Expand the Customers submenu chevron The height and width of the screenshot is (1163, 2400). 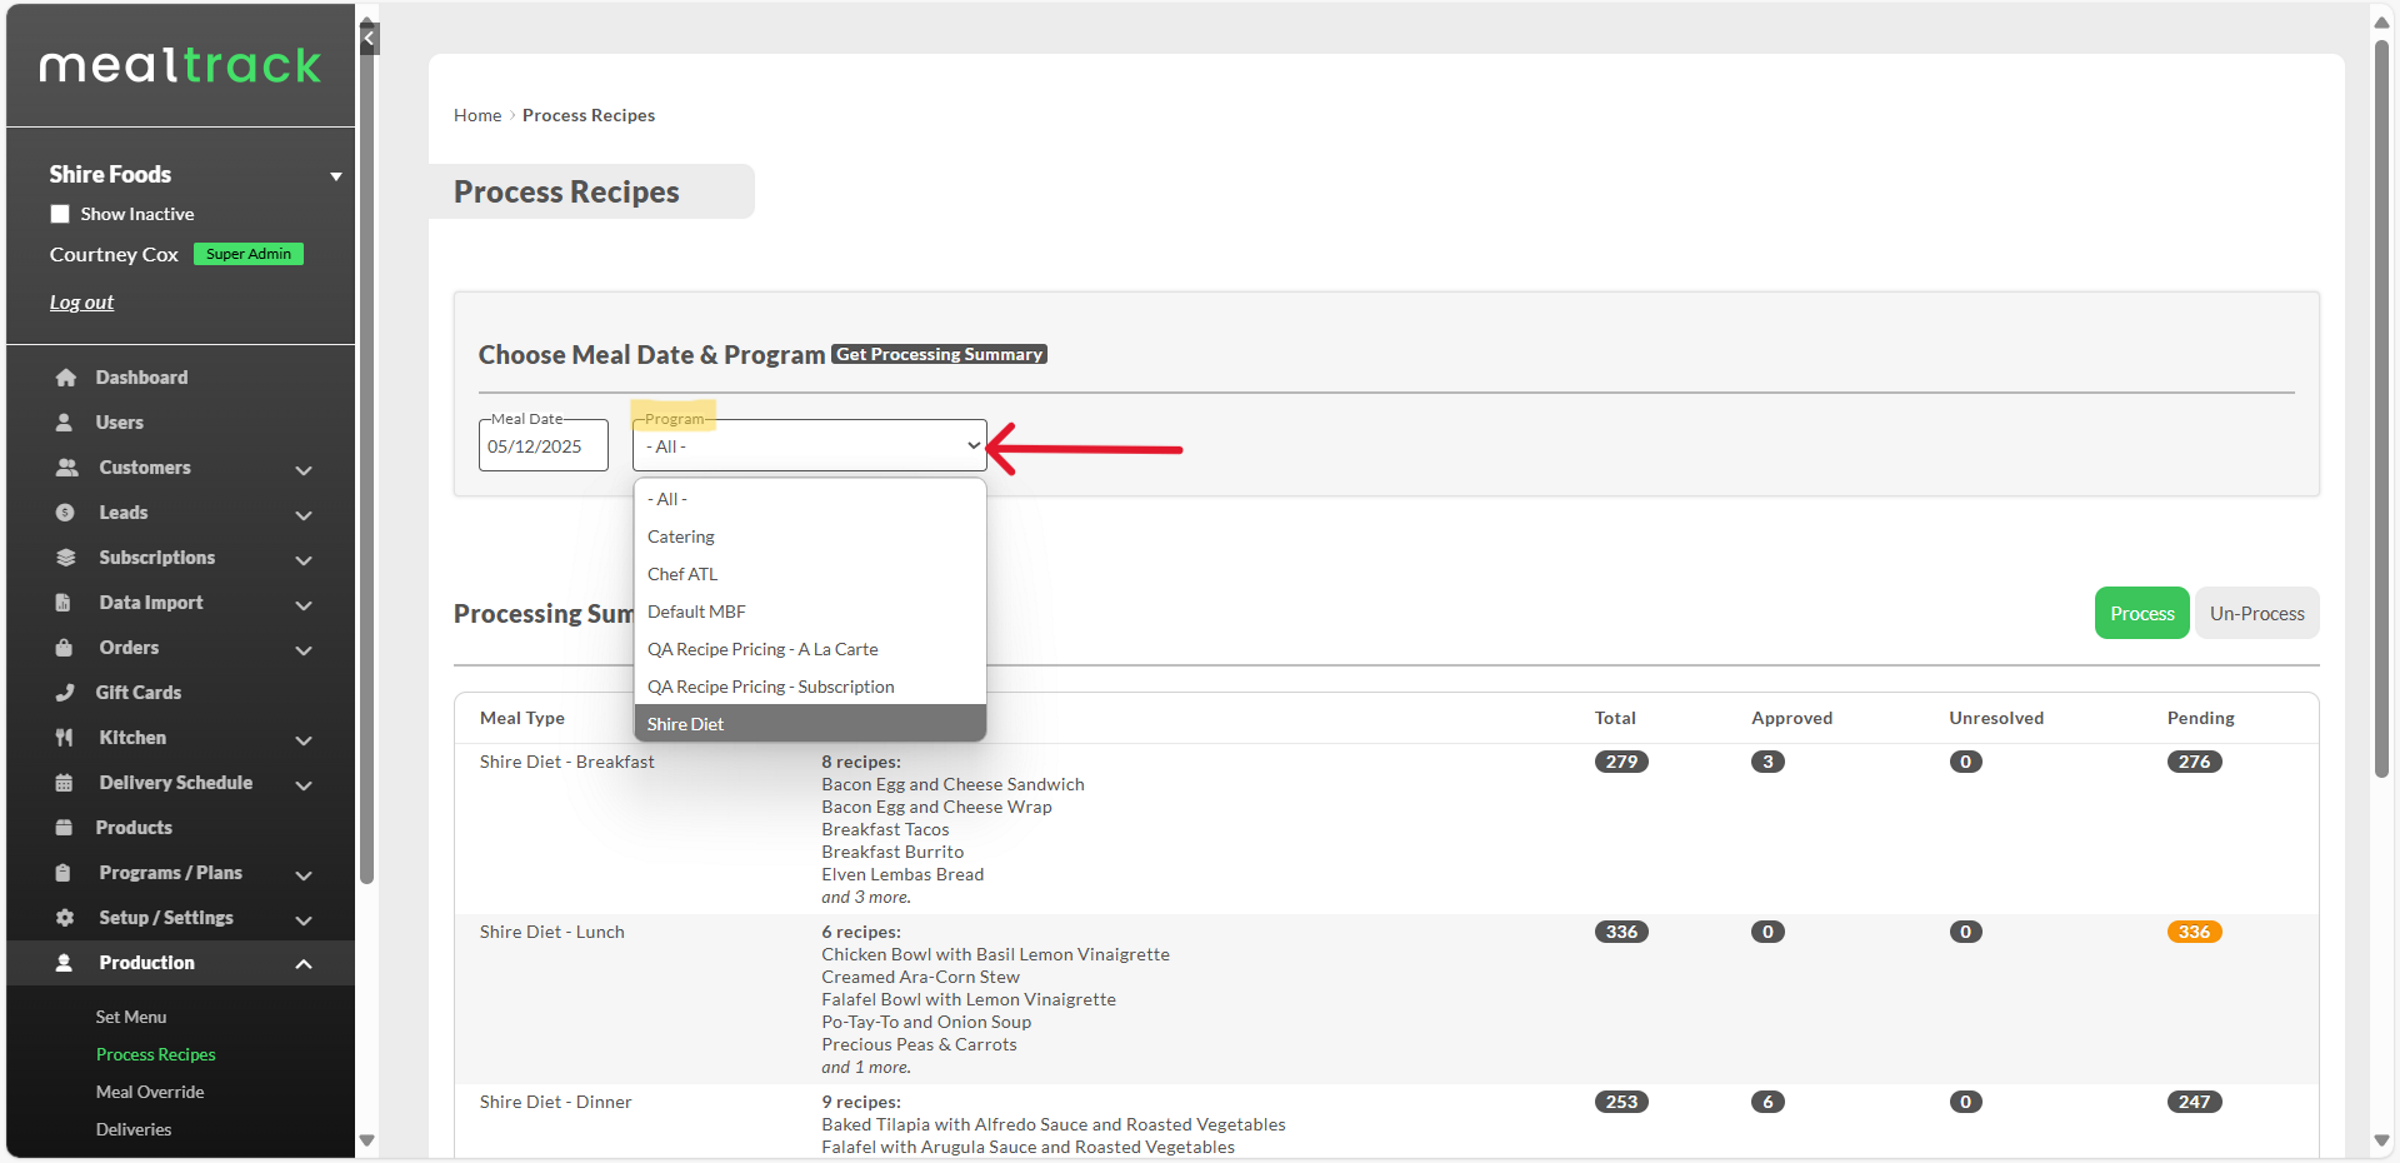click(304, 469)
